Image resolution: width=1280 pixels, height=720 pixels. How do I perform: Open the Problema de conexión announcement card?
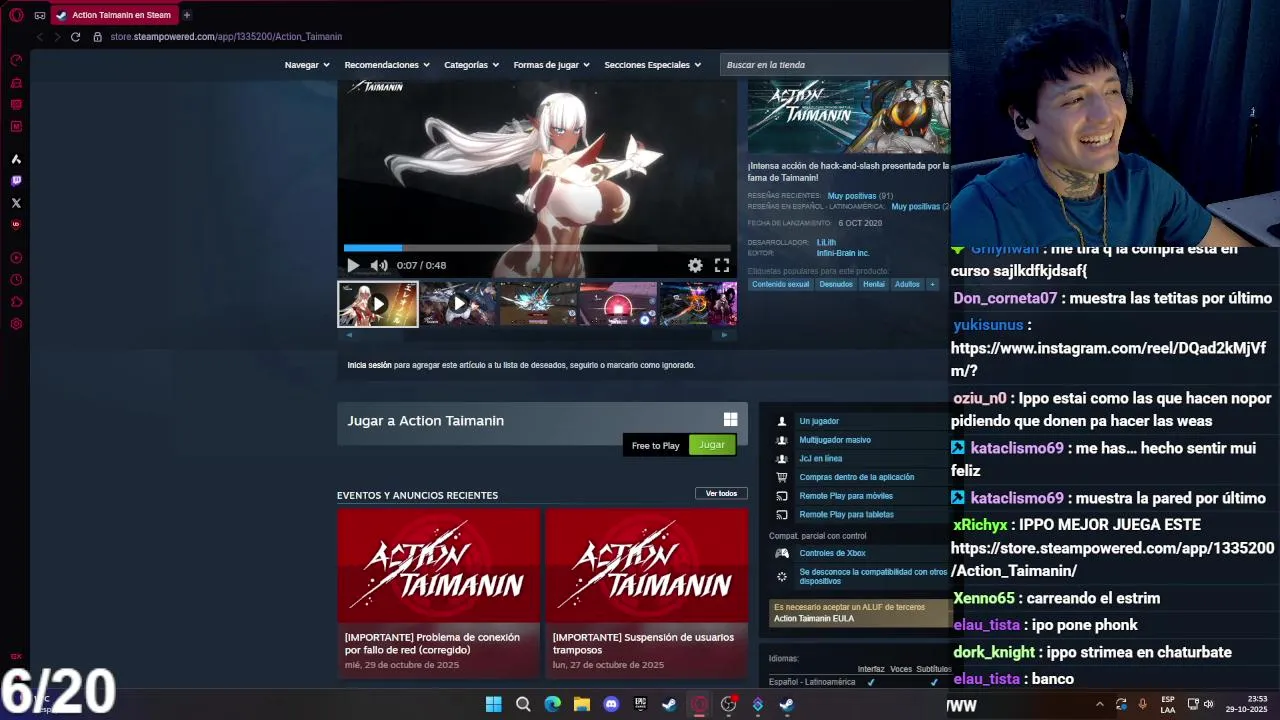coord(438,592)
